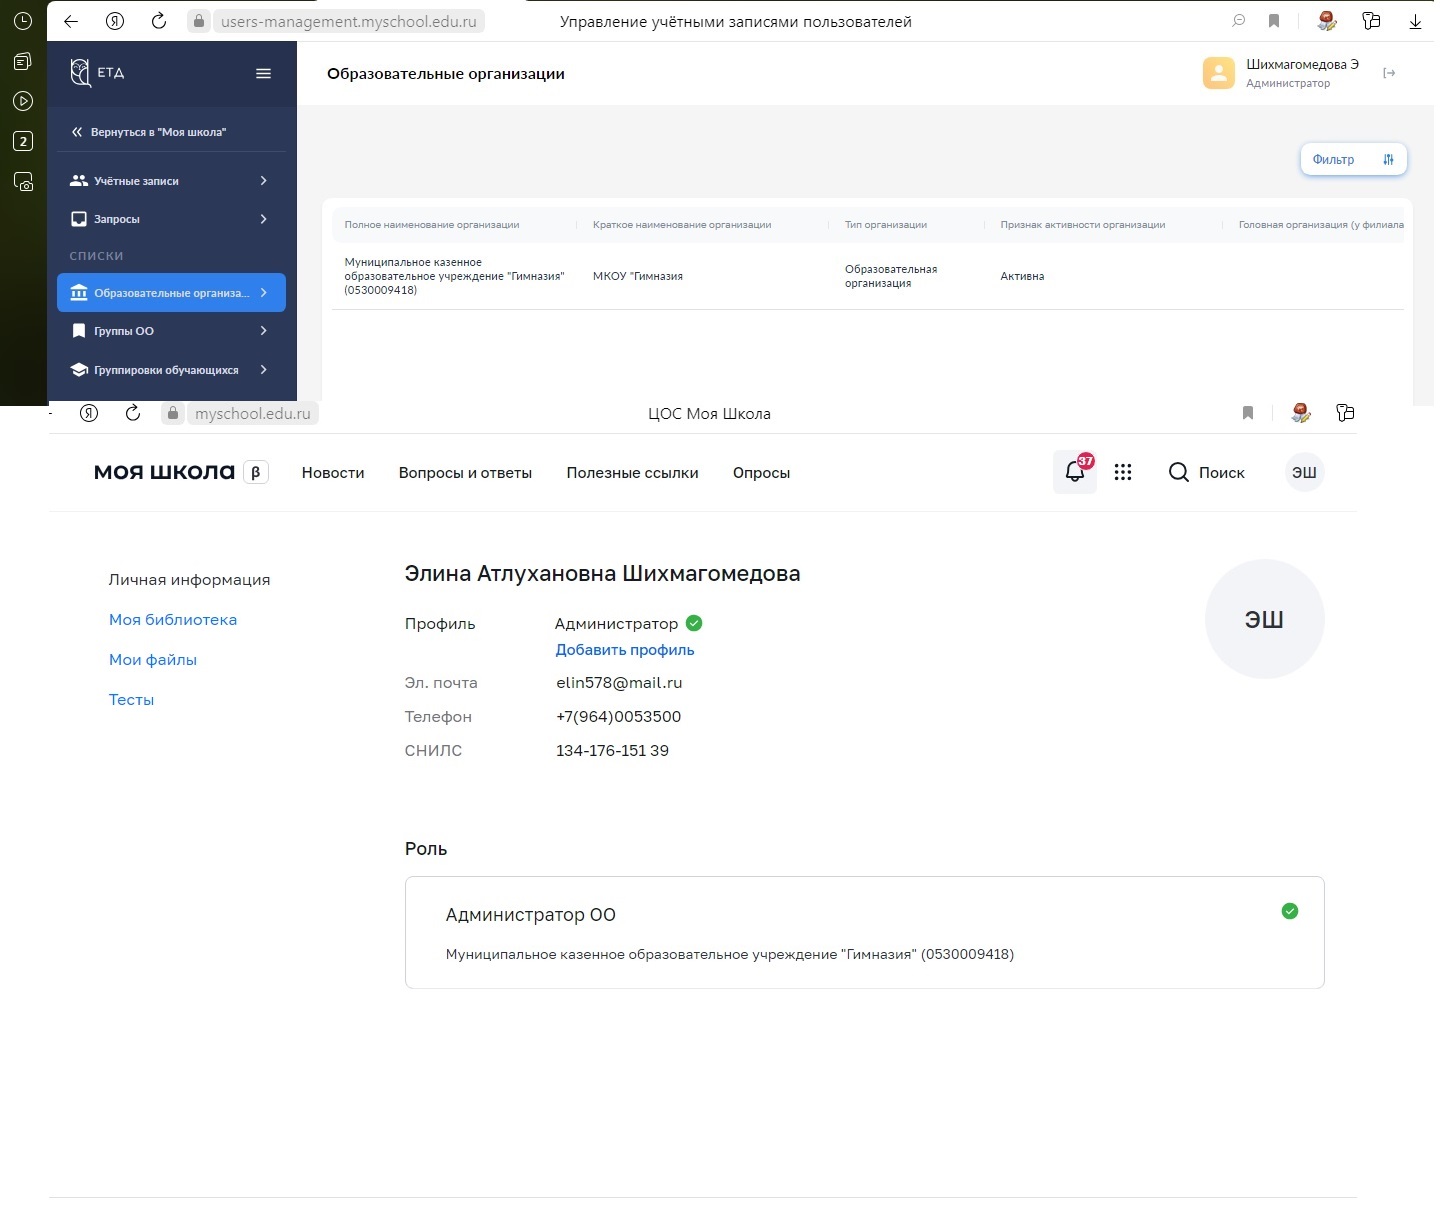Open the Опросы tab
Screen dimensions: 1440x1208
pos(761,473)
